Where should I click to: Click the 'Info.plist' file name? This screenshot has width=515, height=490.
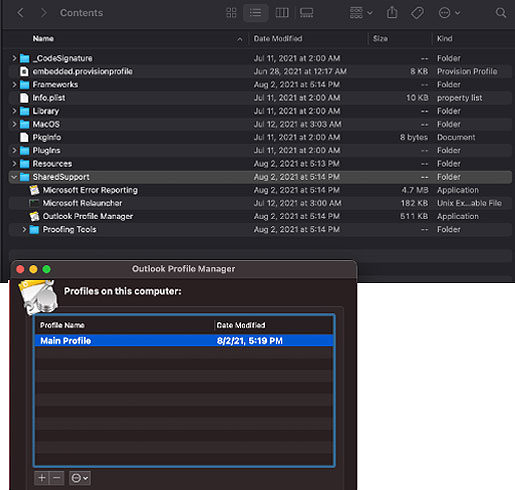(x=49, y=98)
